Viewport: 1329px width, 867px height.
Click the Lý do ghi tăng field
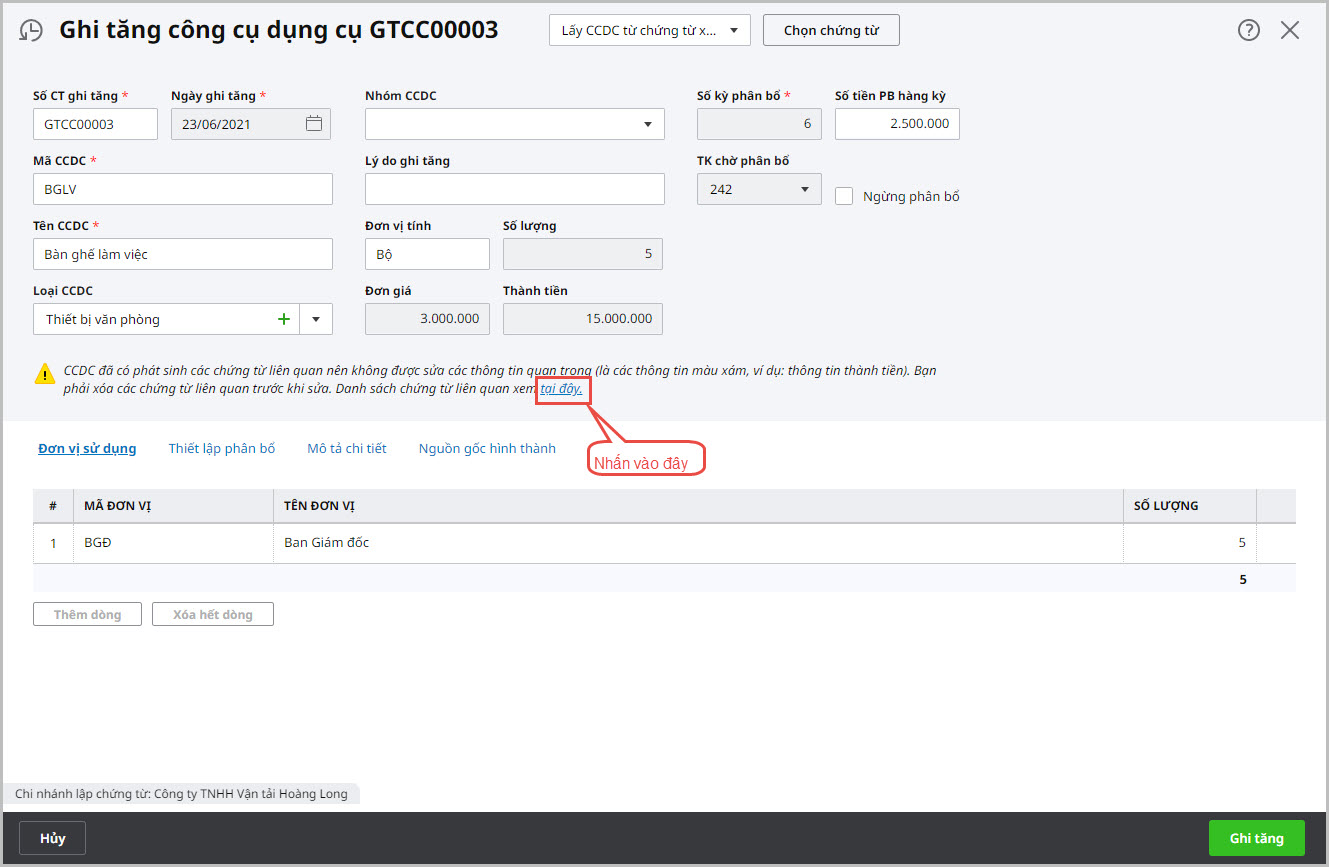[514, 189]
